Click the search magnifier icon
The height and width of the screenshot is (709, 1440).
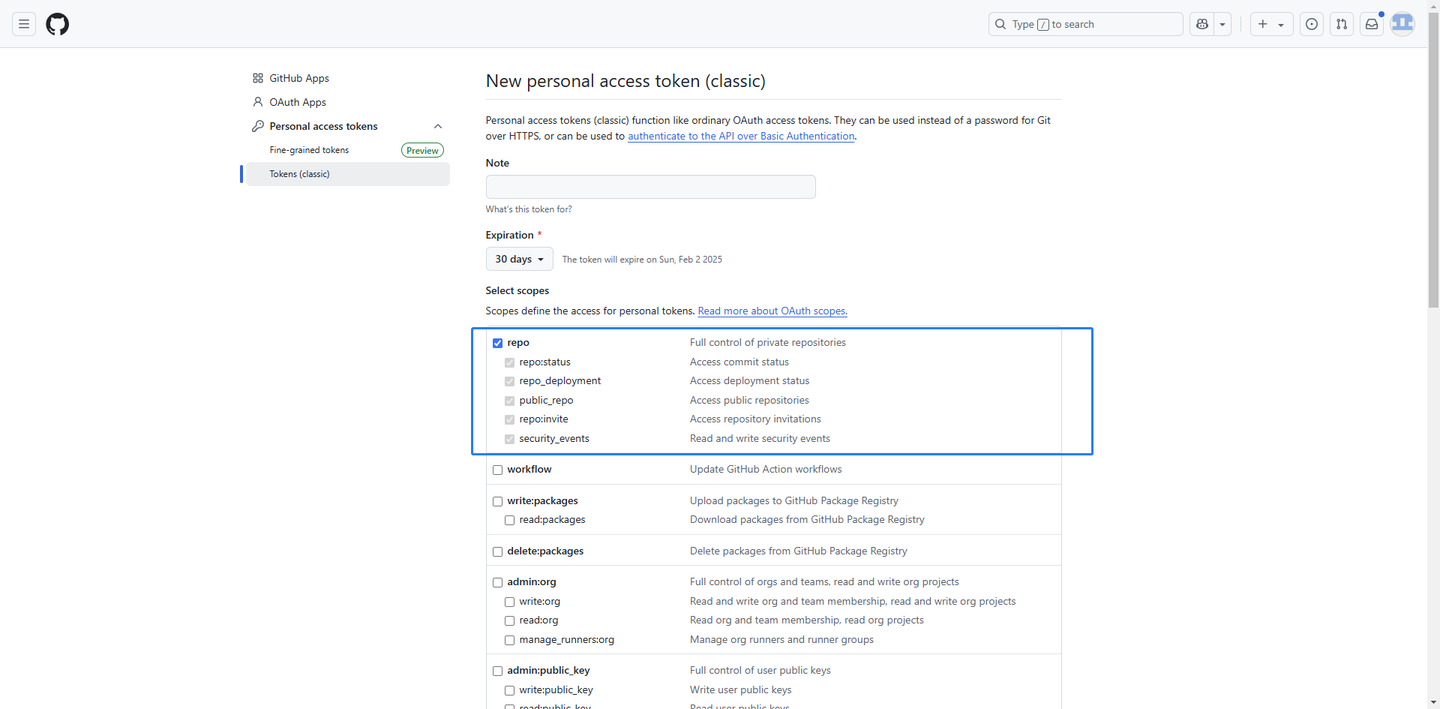coord(1000,24)
